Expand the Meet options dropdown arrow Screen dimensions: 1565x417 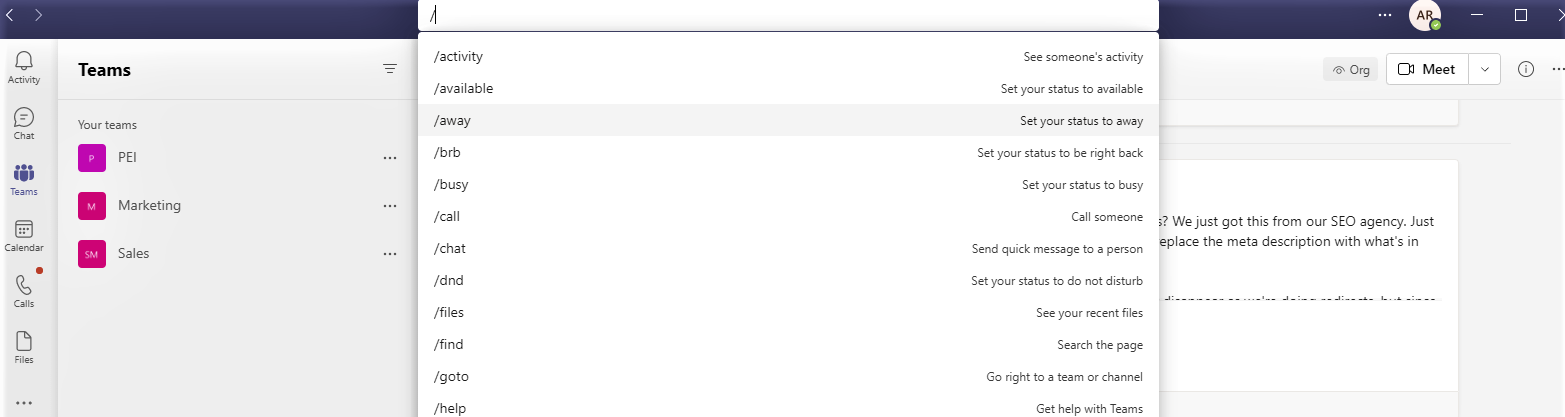coord(1485,69)
